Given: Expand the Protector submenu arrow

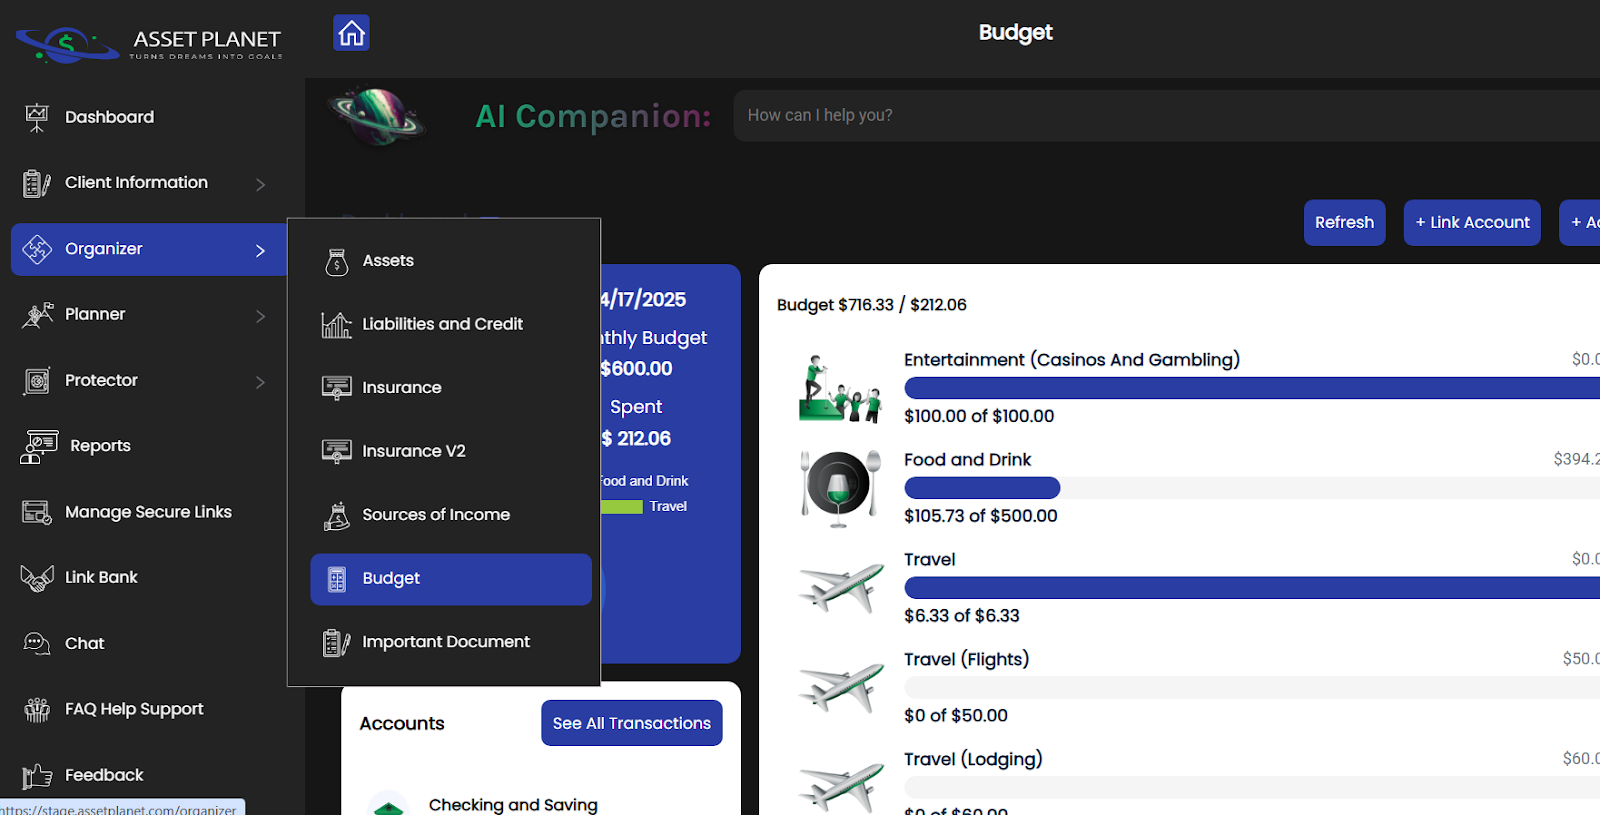Looking at the screenshot, I should 260,382.
